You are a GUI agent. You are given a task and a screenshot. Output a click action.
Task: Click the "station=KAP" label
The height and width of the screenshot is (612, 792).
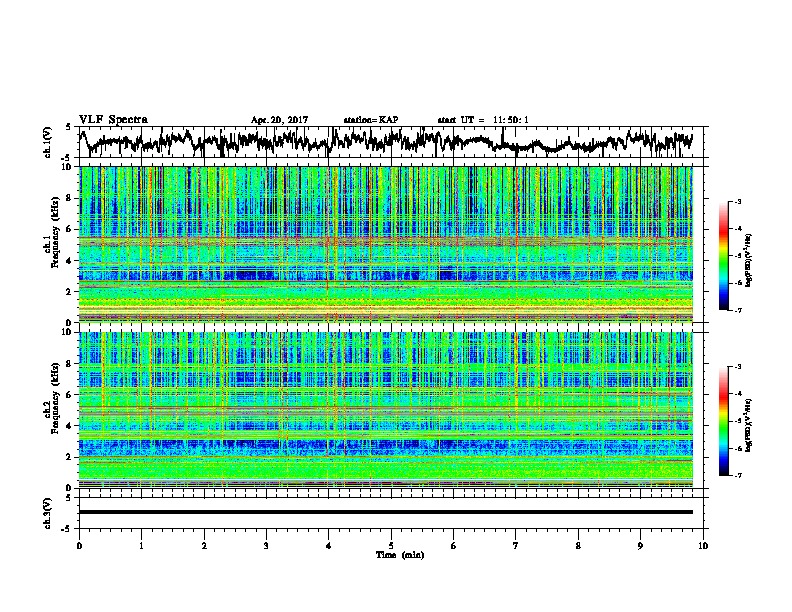click(x=371, y=120)
